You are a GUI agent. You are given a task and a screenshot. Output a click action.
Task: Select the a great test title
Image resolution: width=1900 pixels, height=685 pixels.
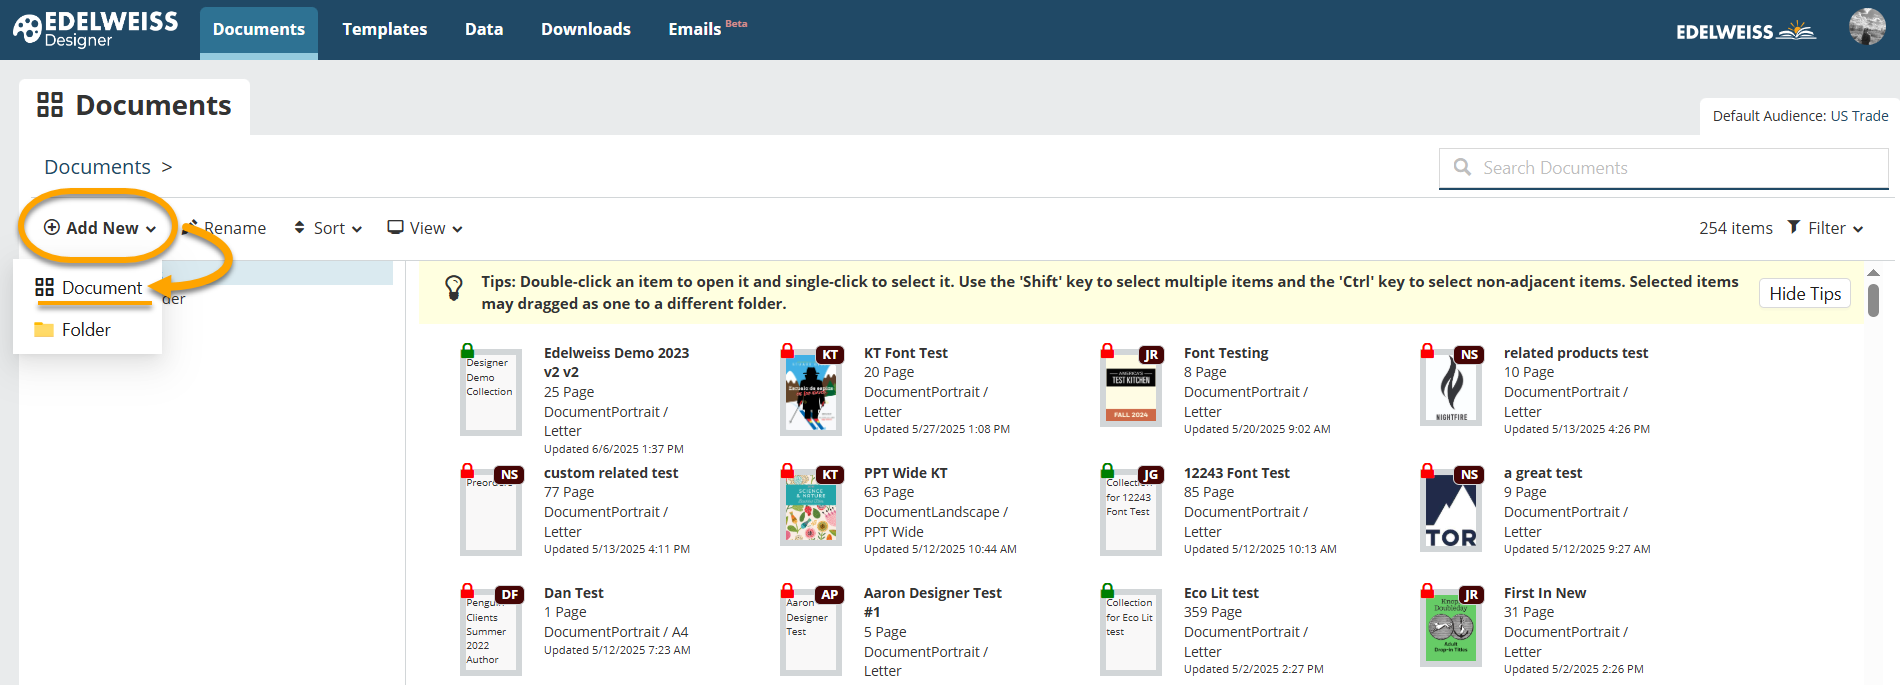pos(1543,473)
